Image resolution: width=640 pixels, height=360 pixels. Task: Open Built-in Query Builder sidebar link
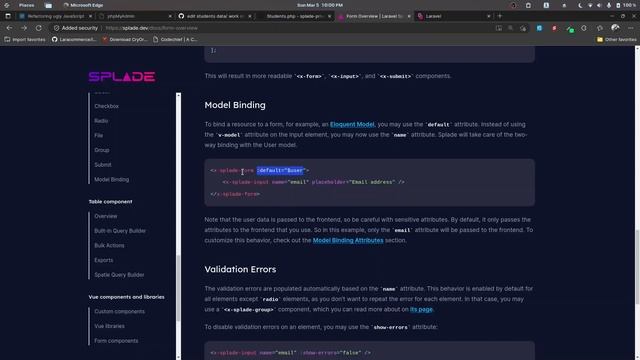[120, 231]
